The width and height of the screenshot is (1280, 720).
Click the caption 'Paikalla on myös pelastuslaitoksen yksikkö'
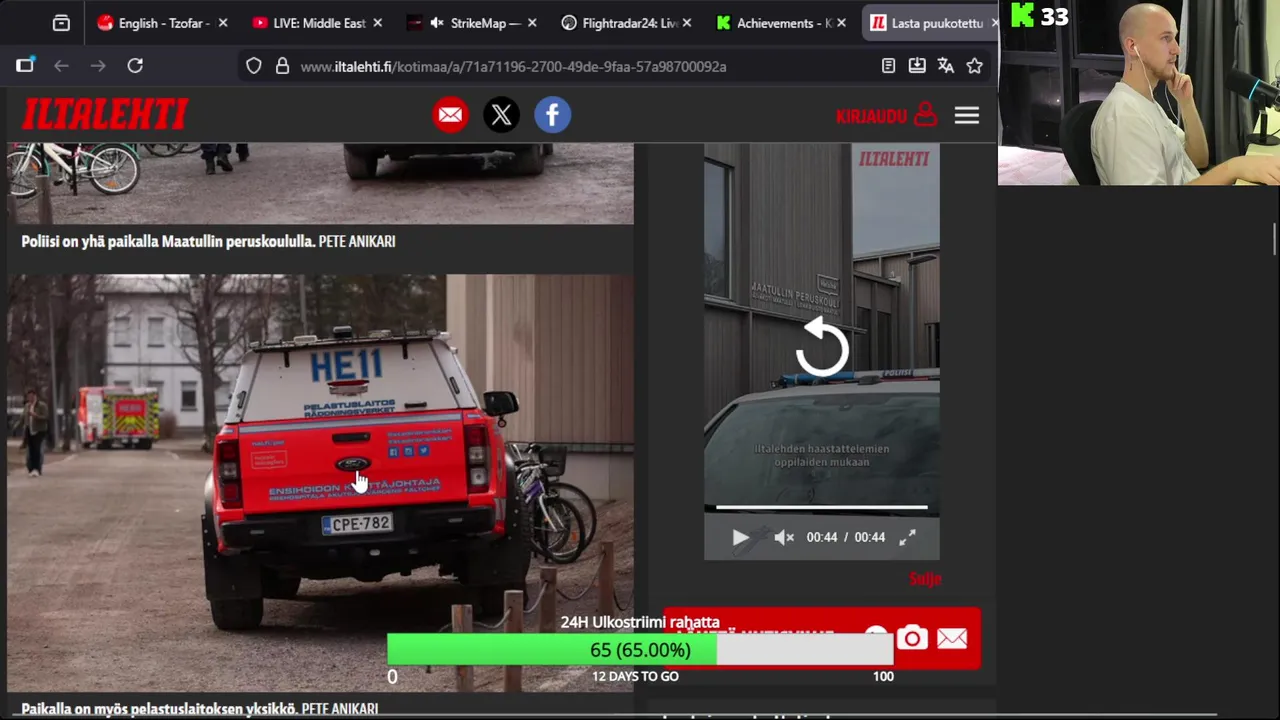coord(159,709)
